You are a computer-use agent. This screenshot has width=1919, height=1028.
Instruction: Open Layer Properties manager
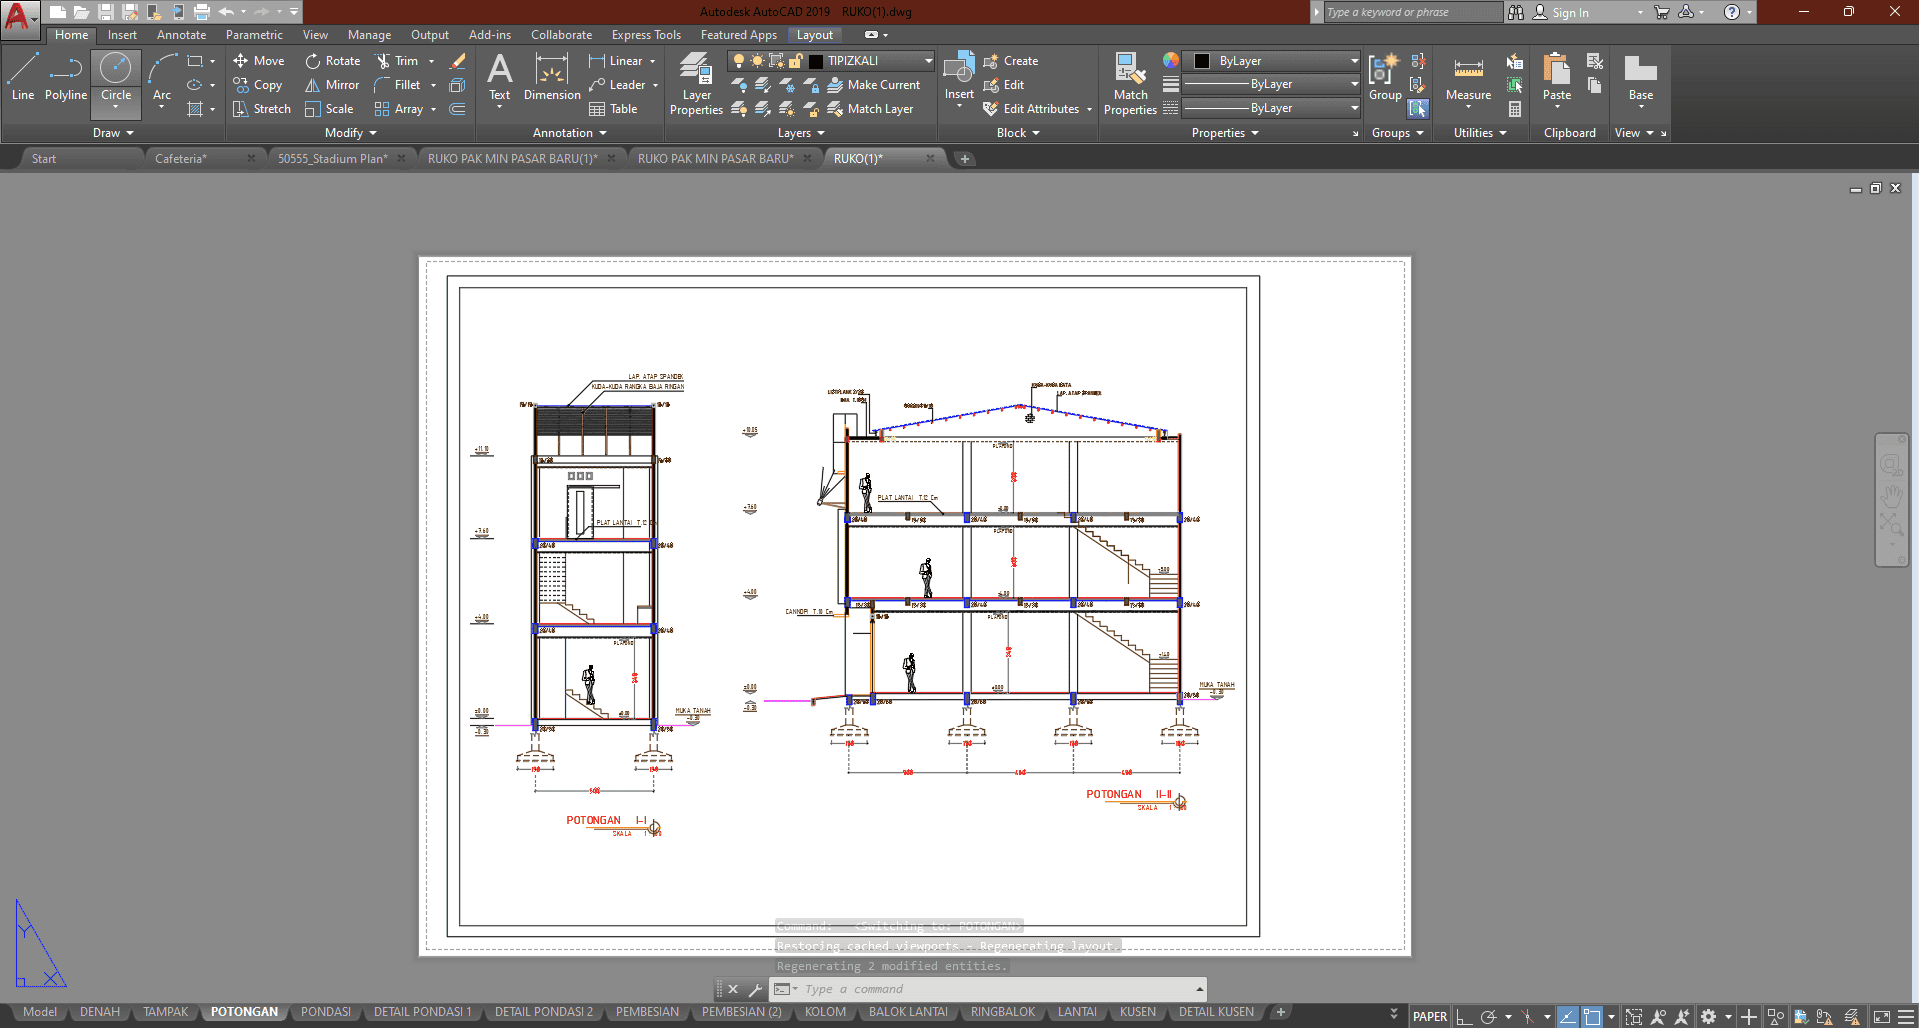click(x=696, y=84)
